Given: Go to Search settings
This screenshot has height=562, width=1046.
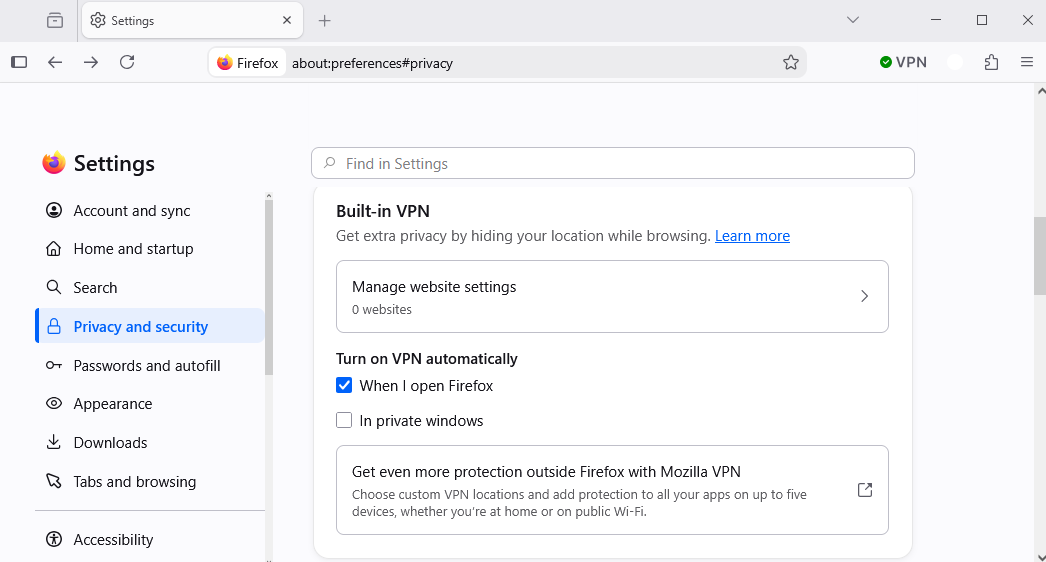Looking at the screenshot, I should click(150, 288).
